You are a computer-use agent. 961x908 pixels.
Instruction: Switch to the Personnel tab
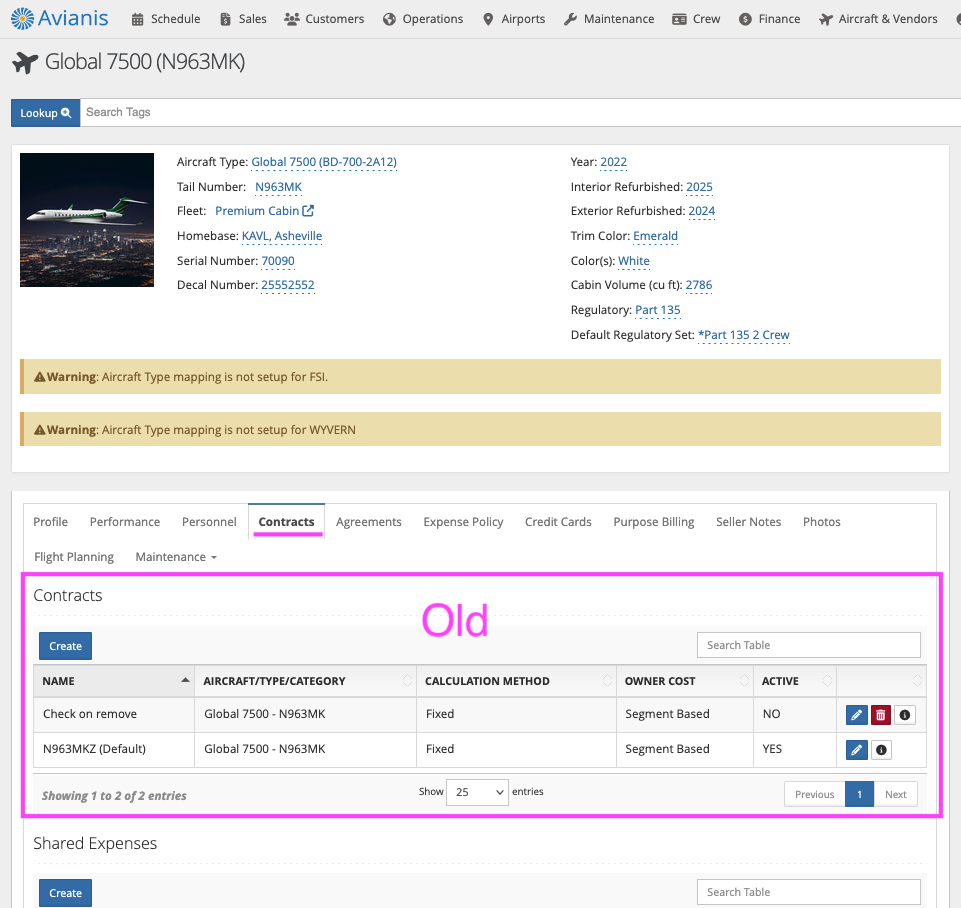209,522
